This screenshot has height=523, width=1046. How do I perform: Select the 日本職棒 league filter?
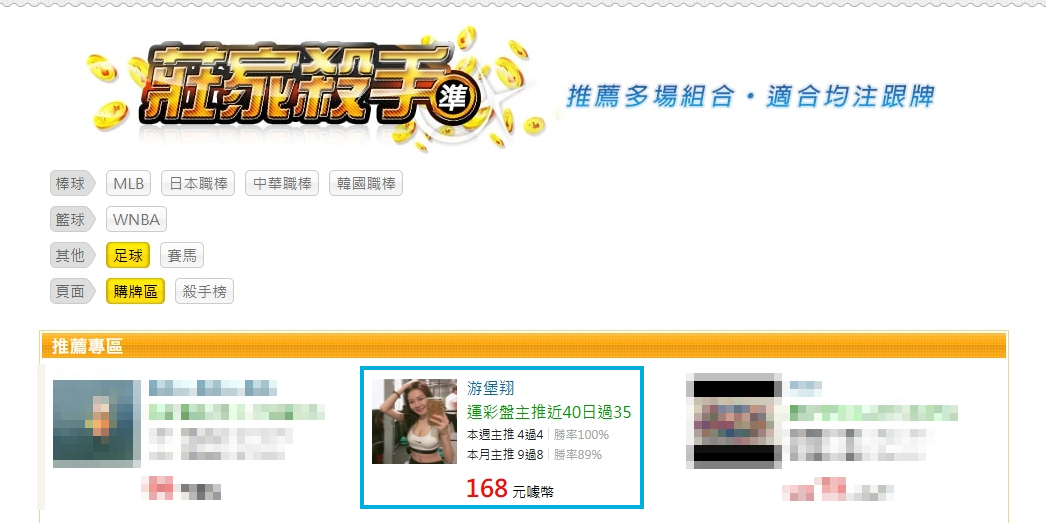point(198,183)
